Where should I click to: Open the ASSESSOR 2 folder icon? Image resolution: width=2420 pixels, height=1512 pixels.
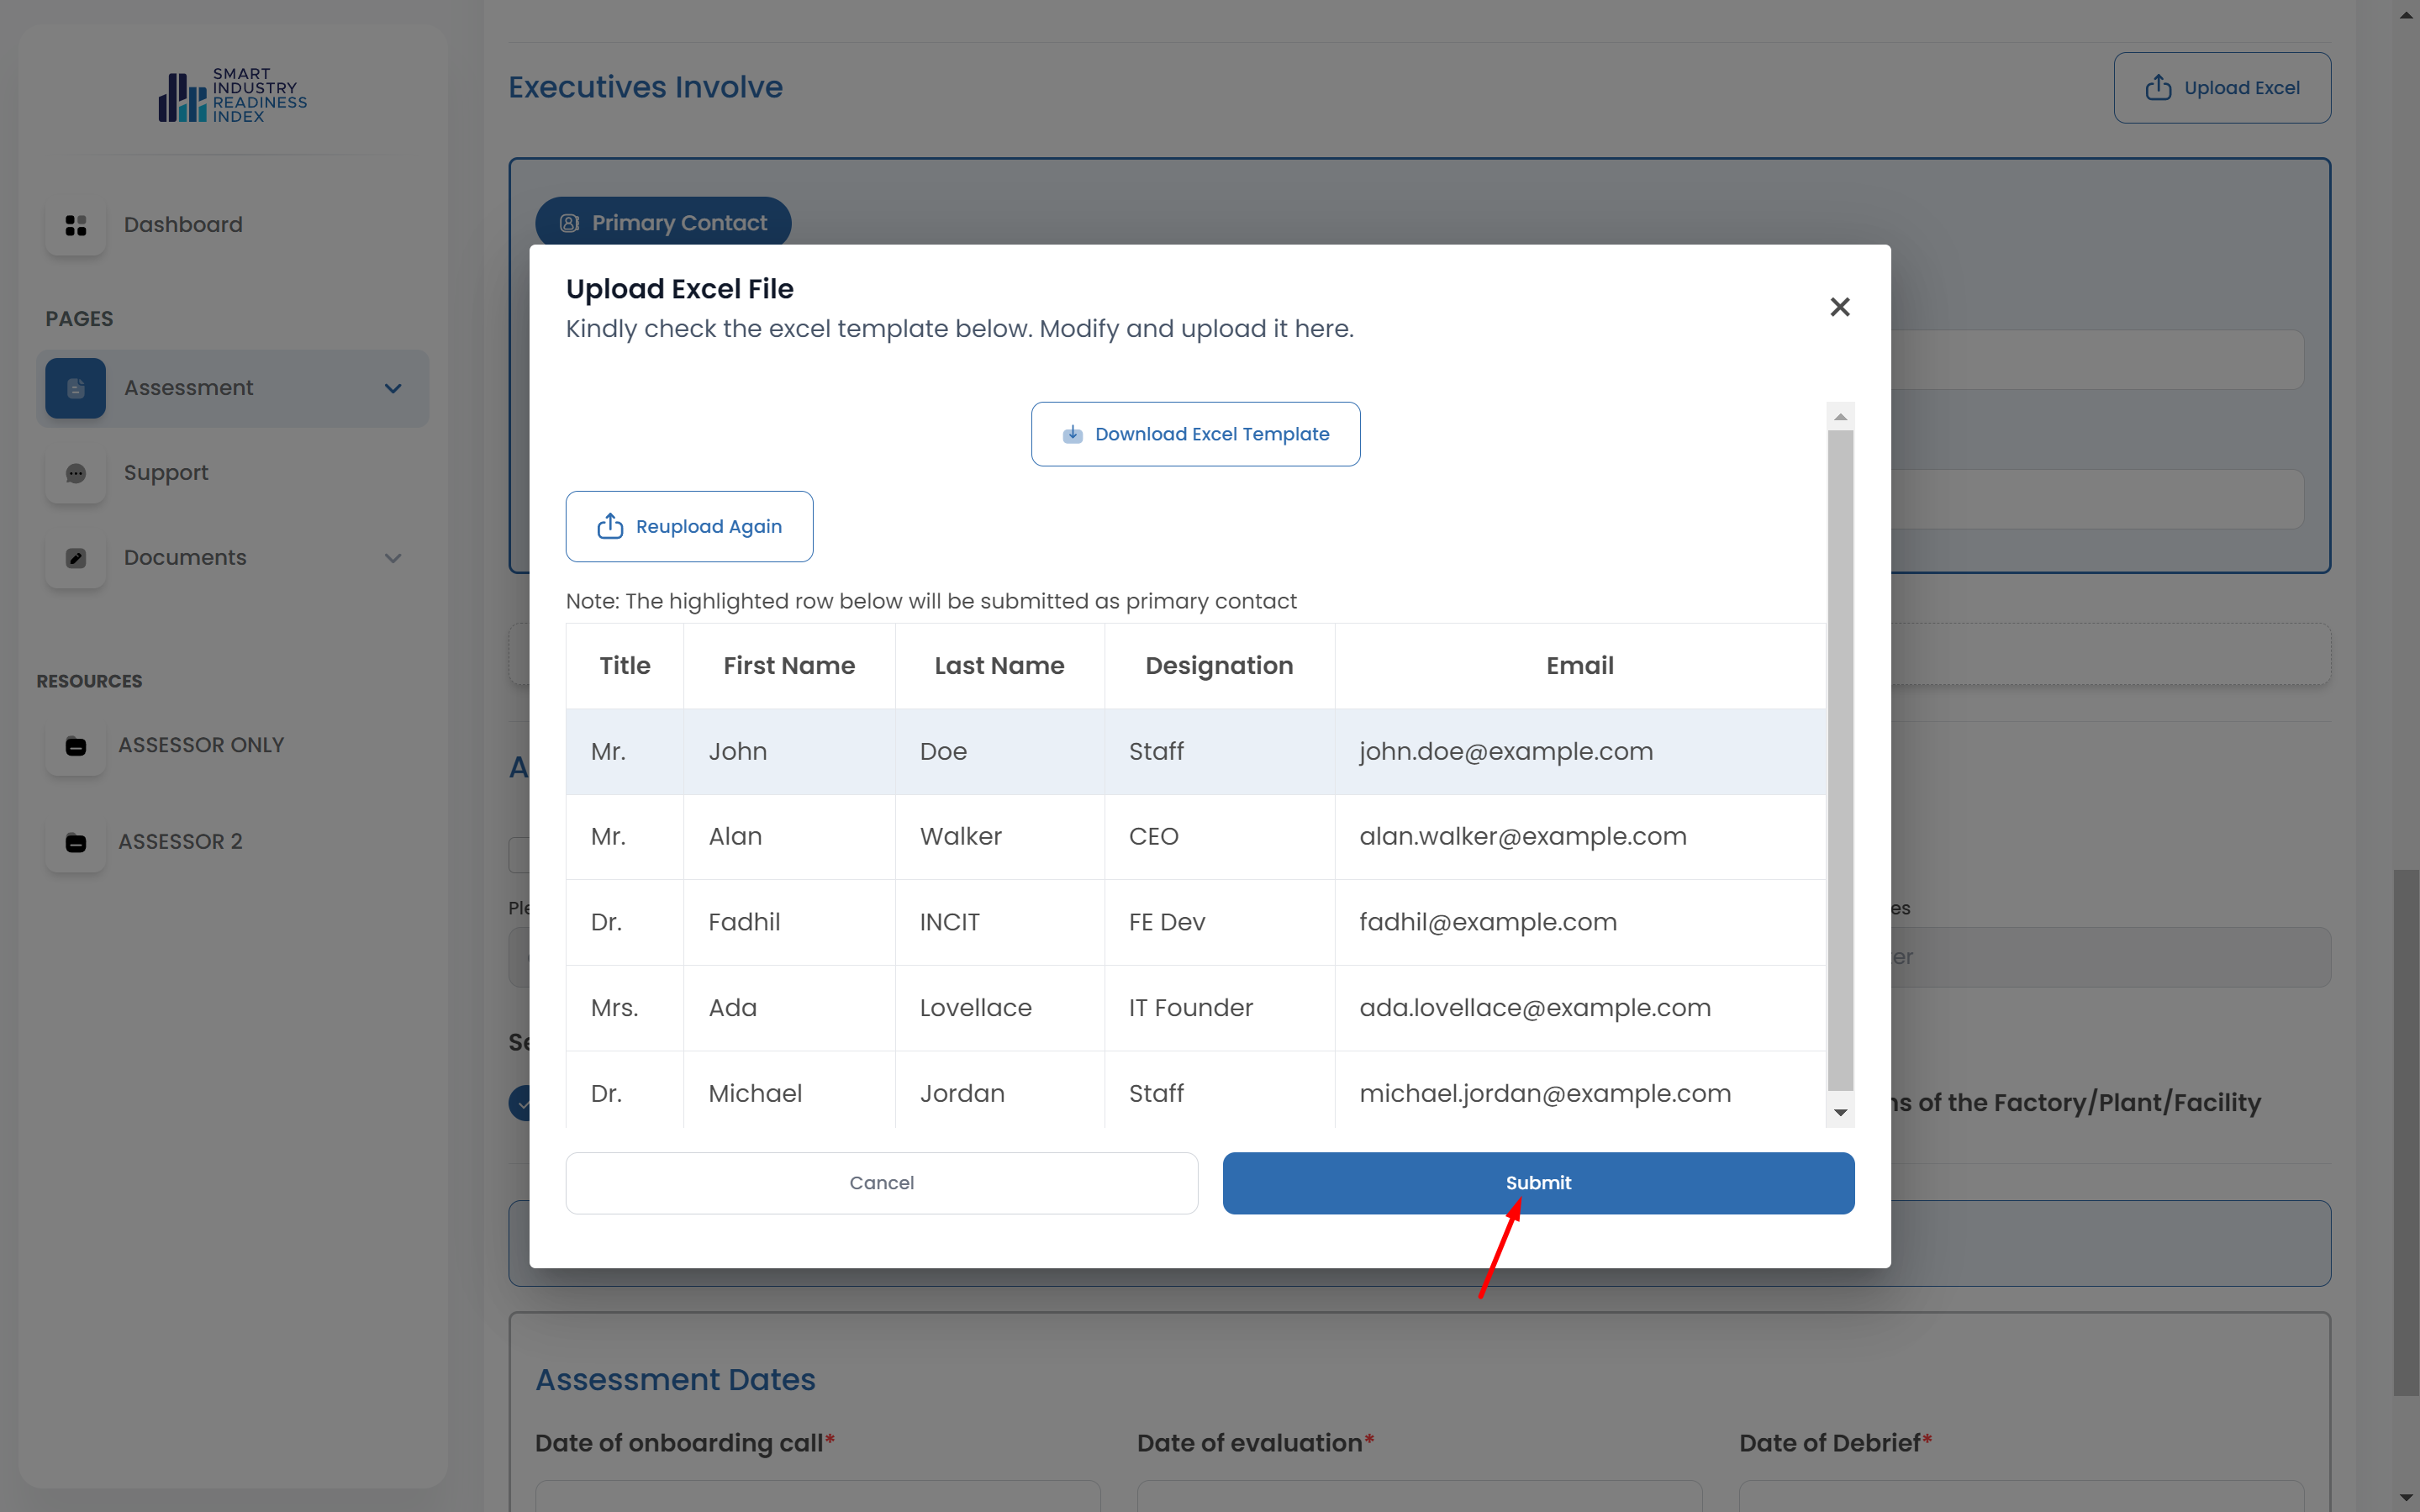(x=76, y=842)
